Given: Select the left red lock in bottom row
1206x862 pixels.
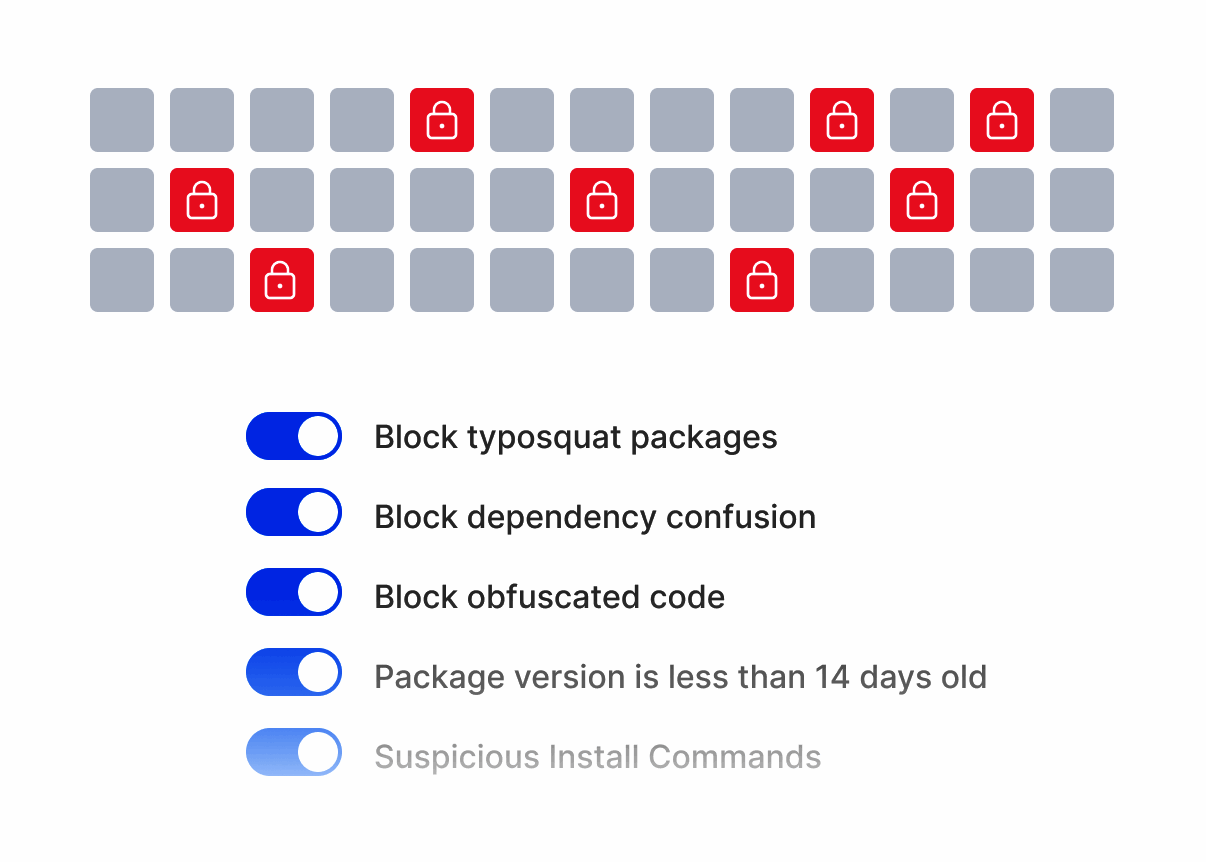Looking at the screenshot, I should pos(282,280).
